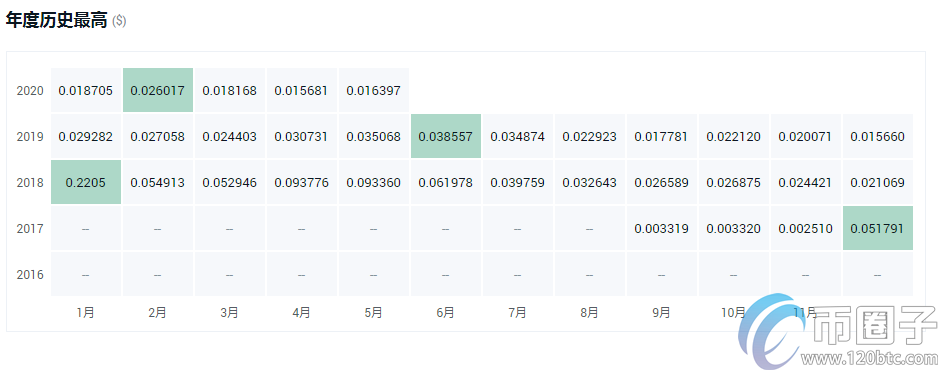Click the 5月 column label
The width and height of the screenshot is (938, 370).
pyautogui.click(x=373, y=313)
